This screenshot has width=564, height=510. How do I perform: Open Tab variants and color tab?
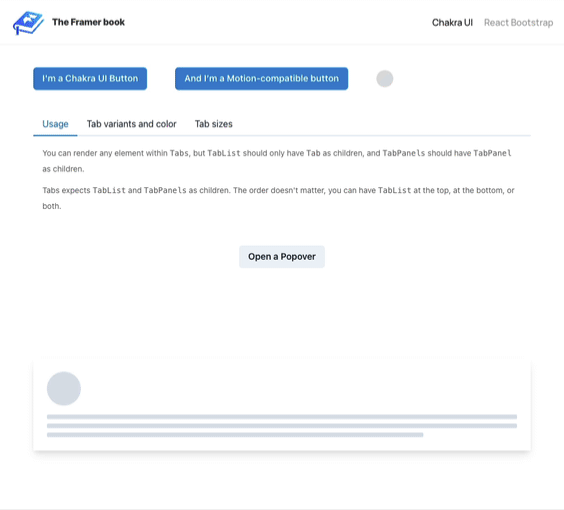tap(132, 124)
